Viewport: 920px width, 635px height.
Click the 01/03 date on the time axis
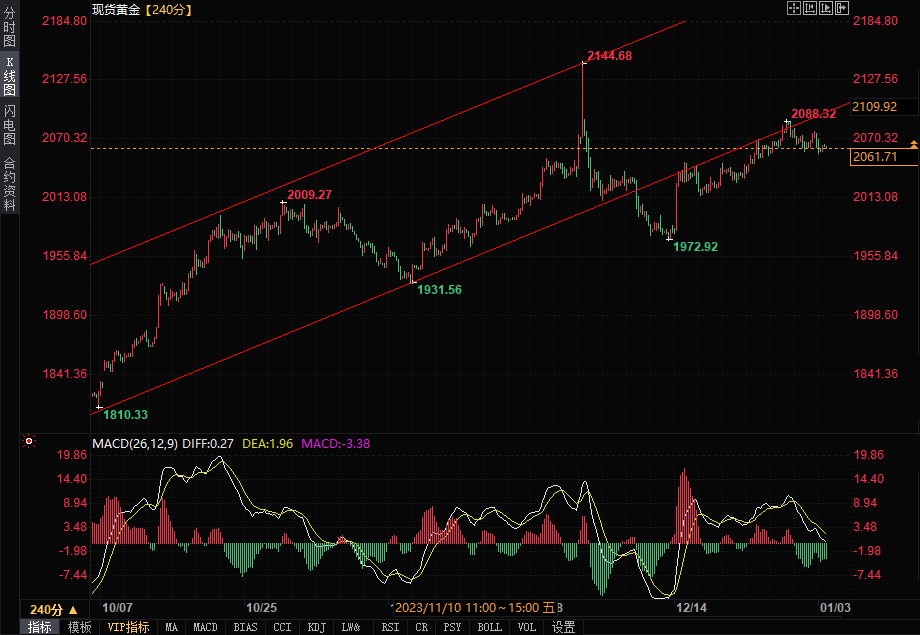click(x=835, y=607)
